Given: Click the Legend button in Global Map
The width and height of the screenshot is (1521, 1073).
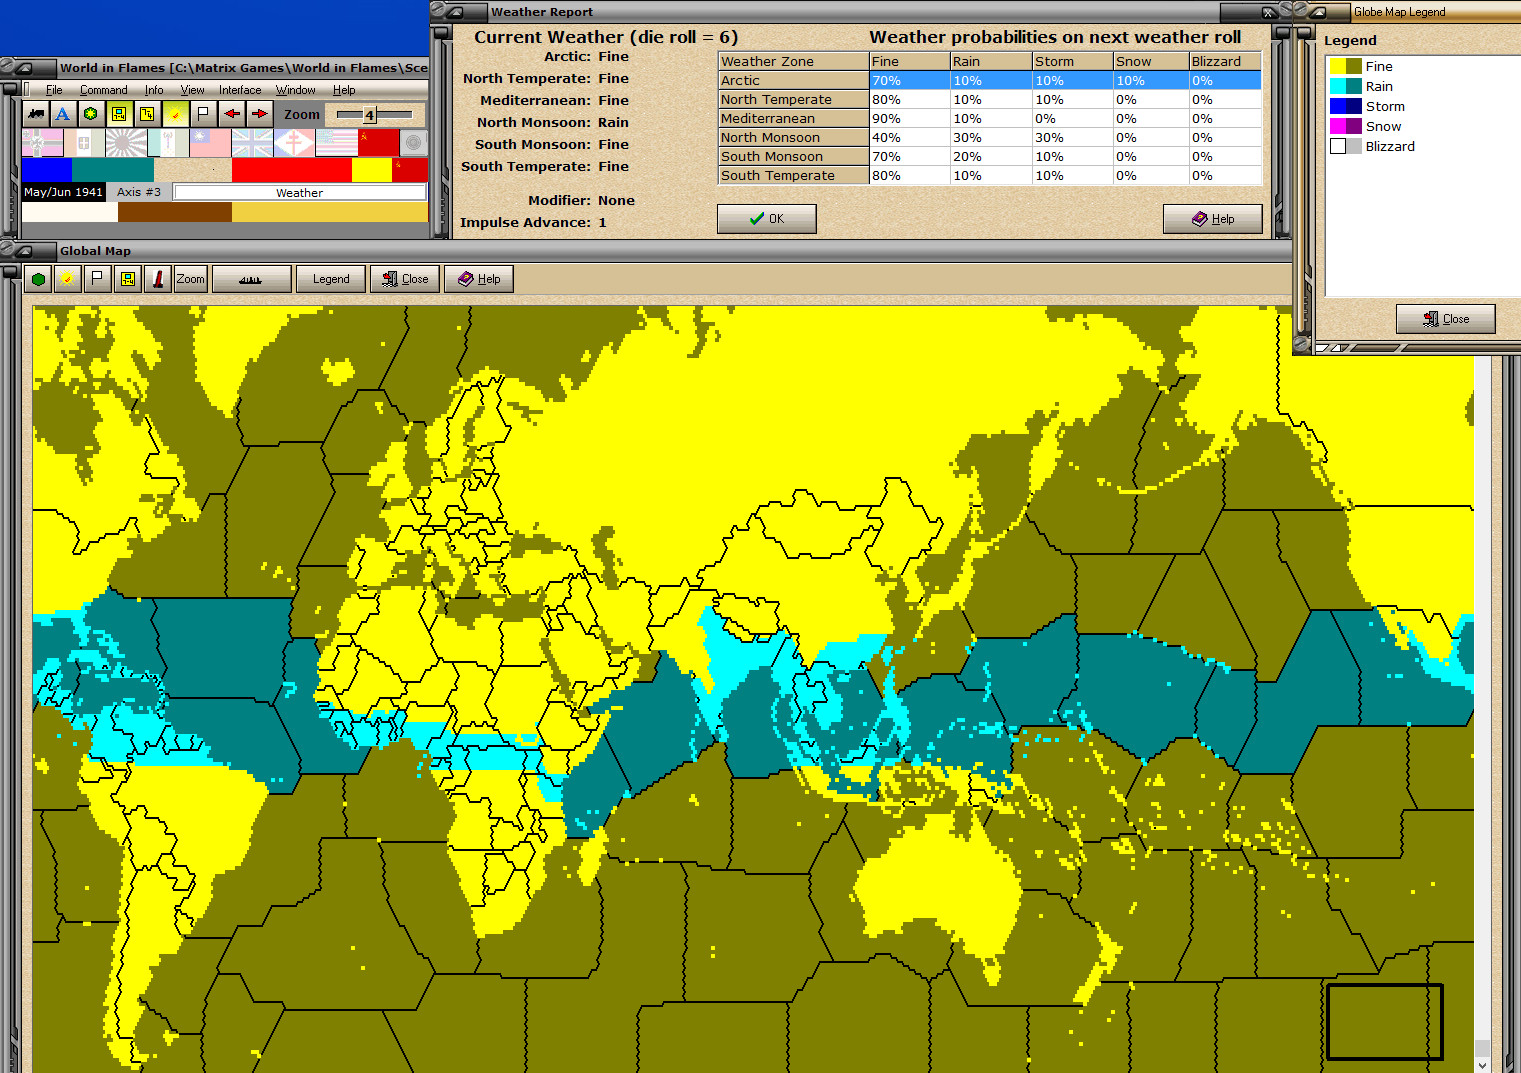Looking at the screenshot, I should pyautogui.click(x=331, y=279).
